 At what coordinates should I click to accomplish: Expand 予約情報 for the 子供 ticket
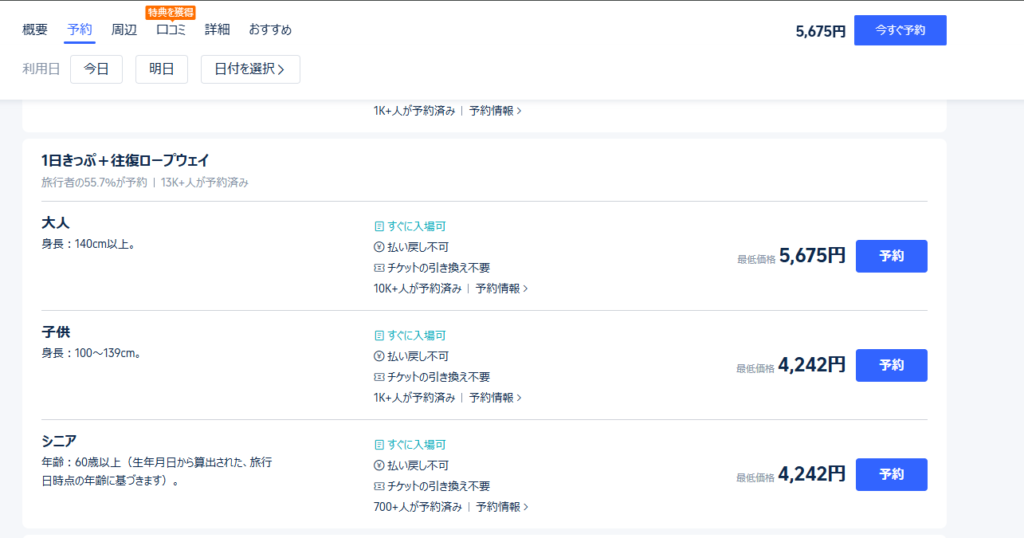click(495, 397)
